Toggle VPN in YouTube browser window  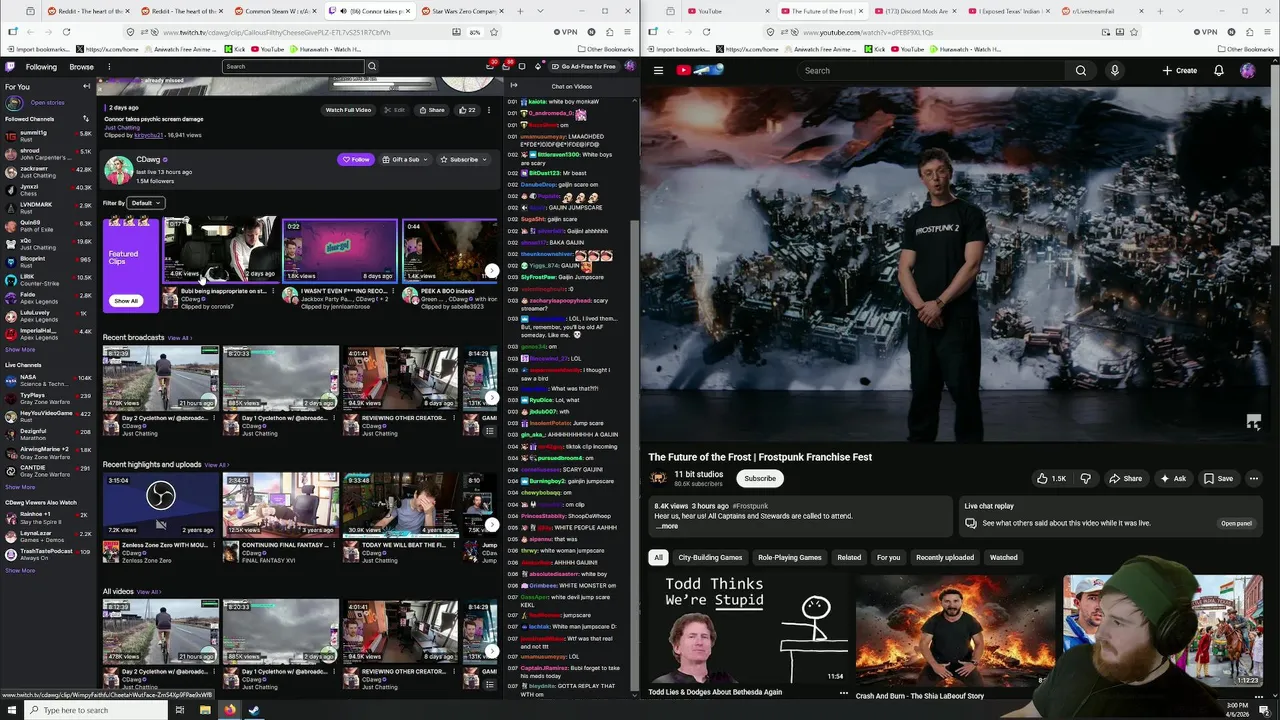[x=1205, y=32]
